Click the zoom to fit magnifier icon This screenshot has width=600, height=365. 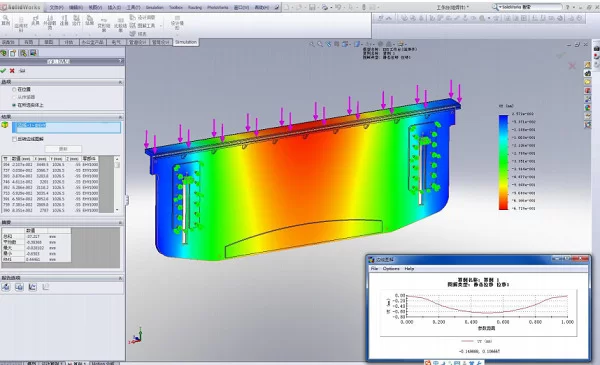pos(312,44)
